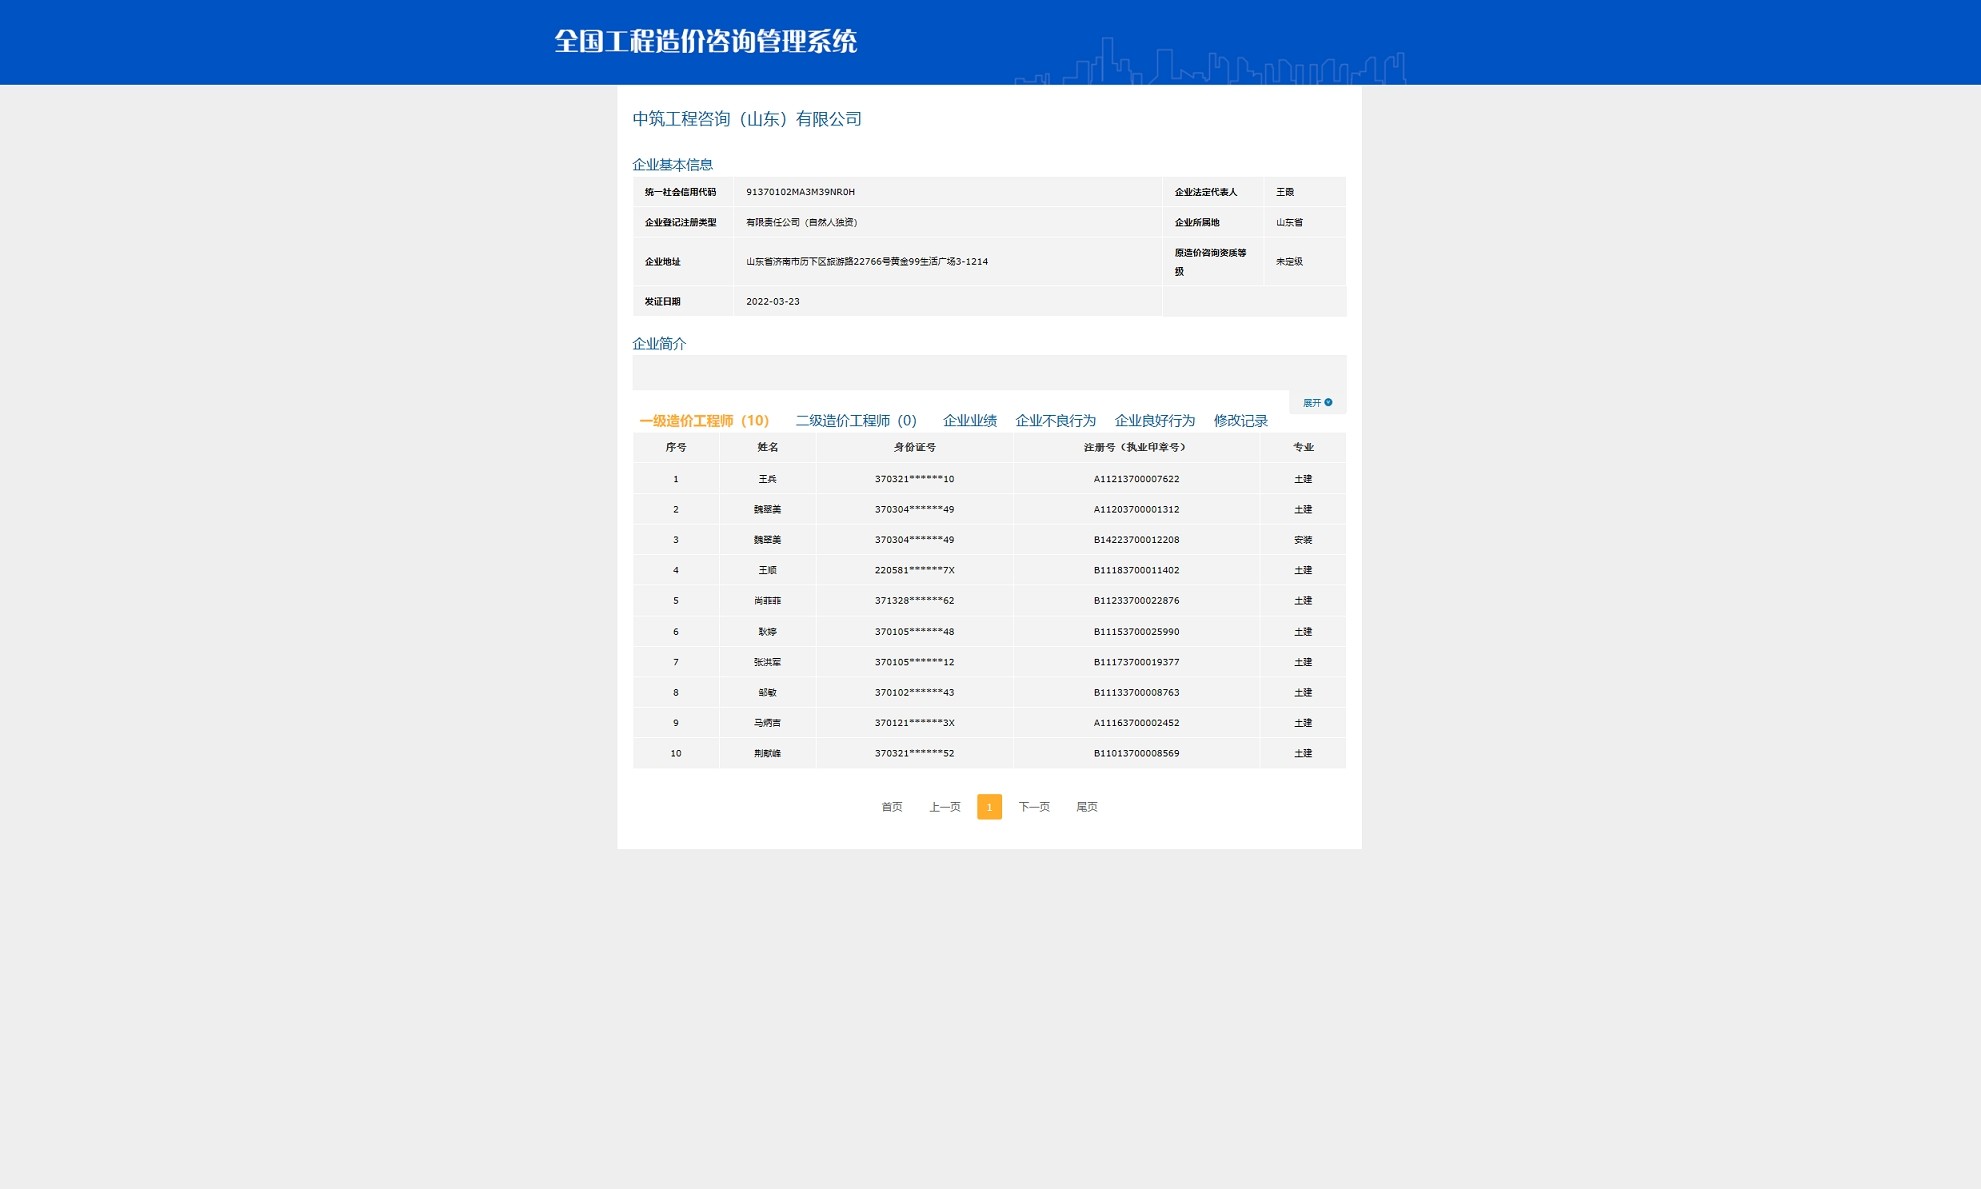This screenshot has width=1981, height=1189.
Task: Switch to the 二级造价工程师（0）tab
Action: coord(855,420)
